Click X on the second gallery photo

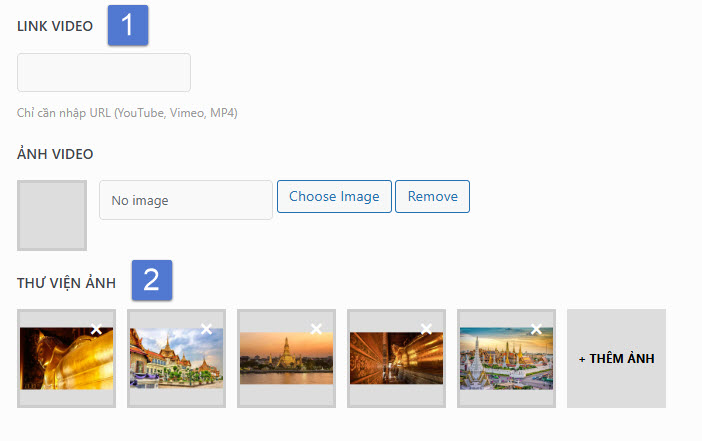(x=206, y=329)
